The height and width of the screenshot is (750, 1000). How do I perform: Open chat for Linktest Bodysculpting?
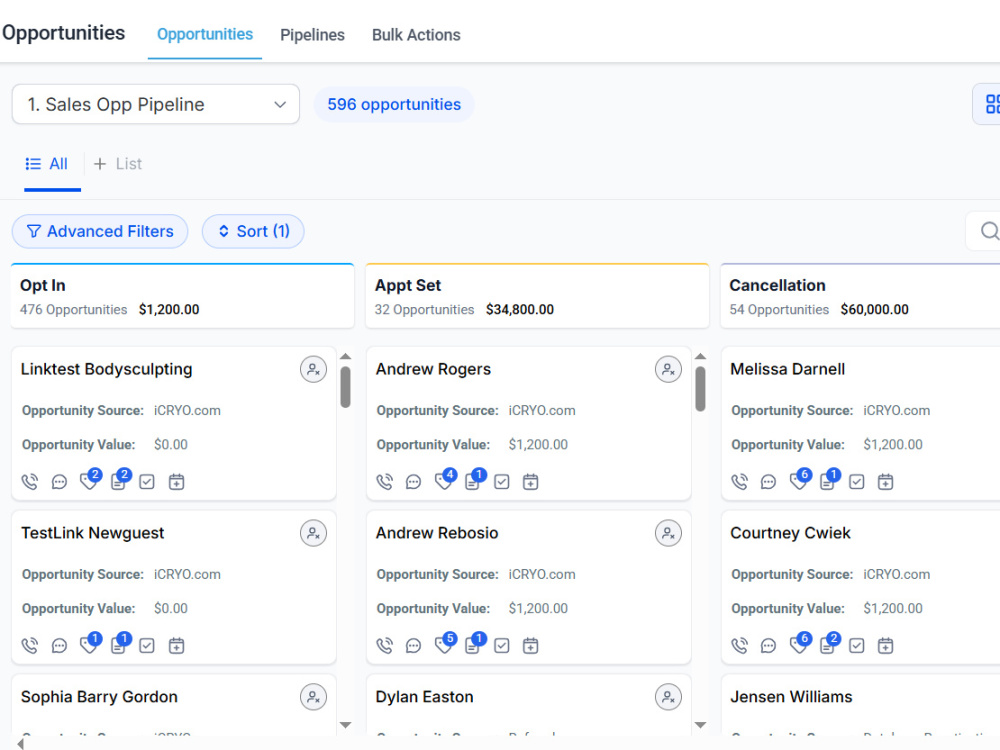[59, 482]
